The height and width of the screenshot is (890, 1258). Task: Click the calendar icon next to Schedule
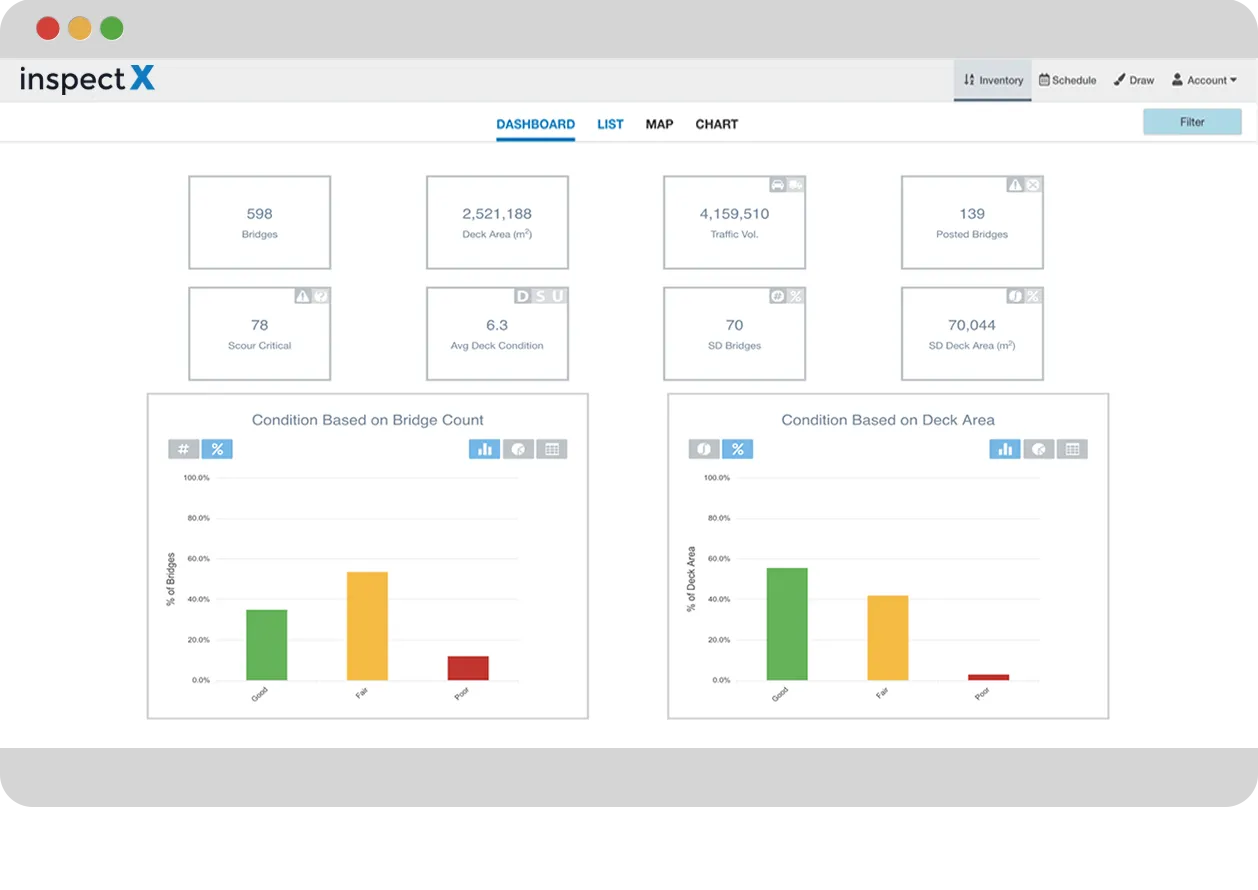pos(1043,80)
